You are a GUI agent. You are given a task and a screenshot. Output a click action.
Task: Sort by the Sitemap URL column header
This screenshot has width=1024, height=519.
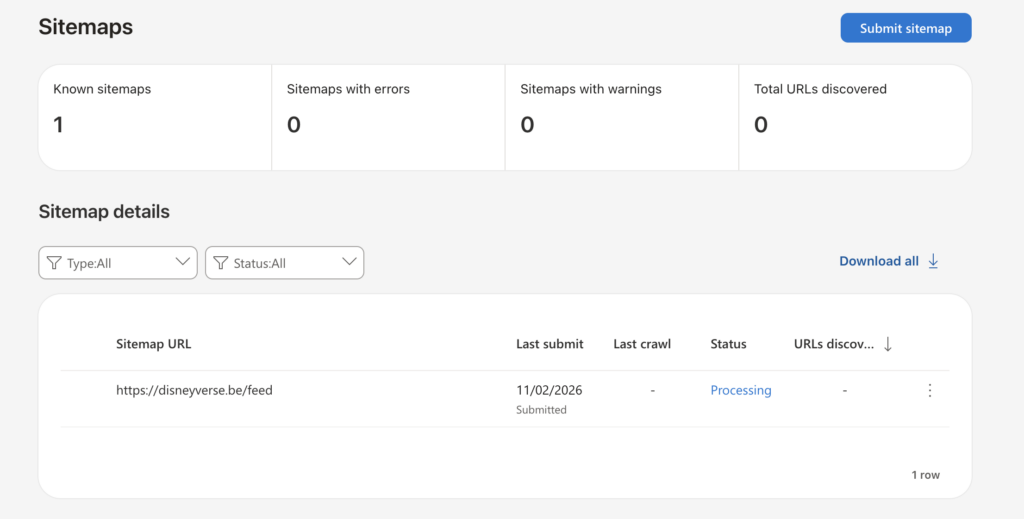[x=153, y=344]
